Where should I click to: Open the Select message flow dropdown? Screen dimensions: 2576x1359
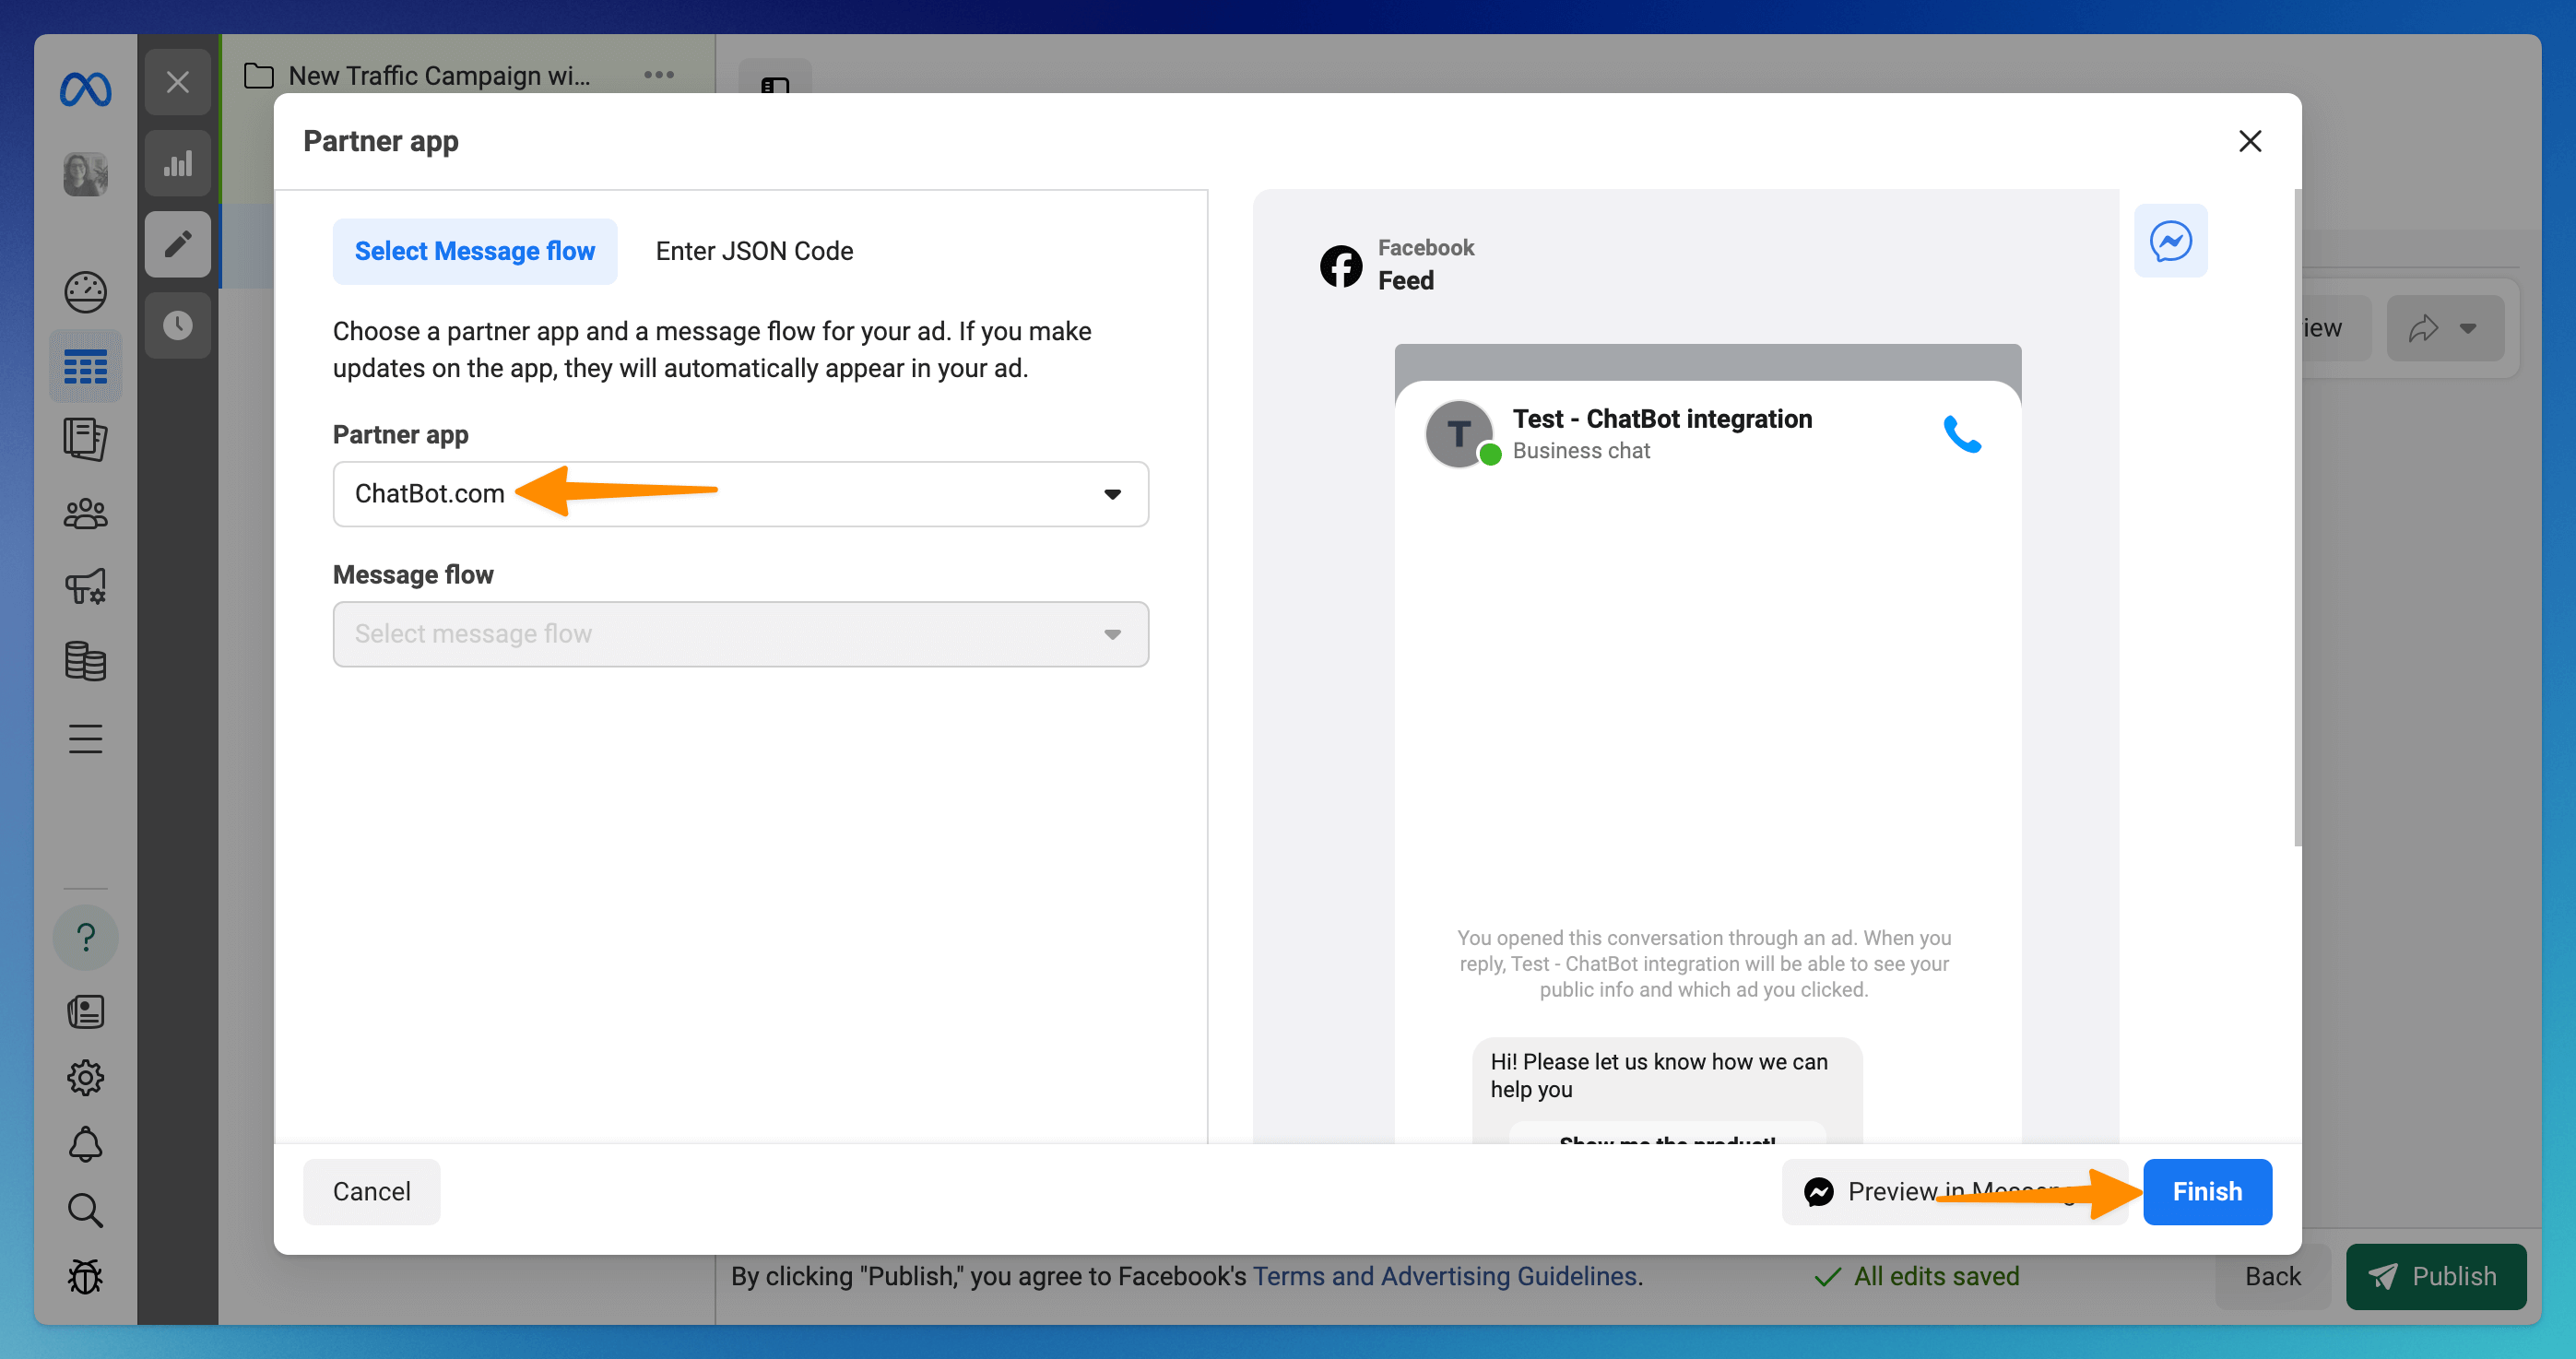tap(740, 634)
